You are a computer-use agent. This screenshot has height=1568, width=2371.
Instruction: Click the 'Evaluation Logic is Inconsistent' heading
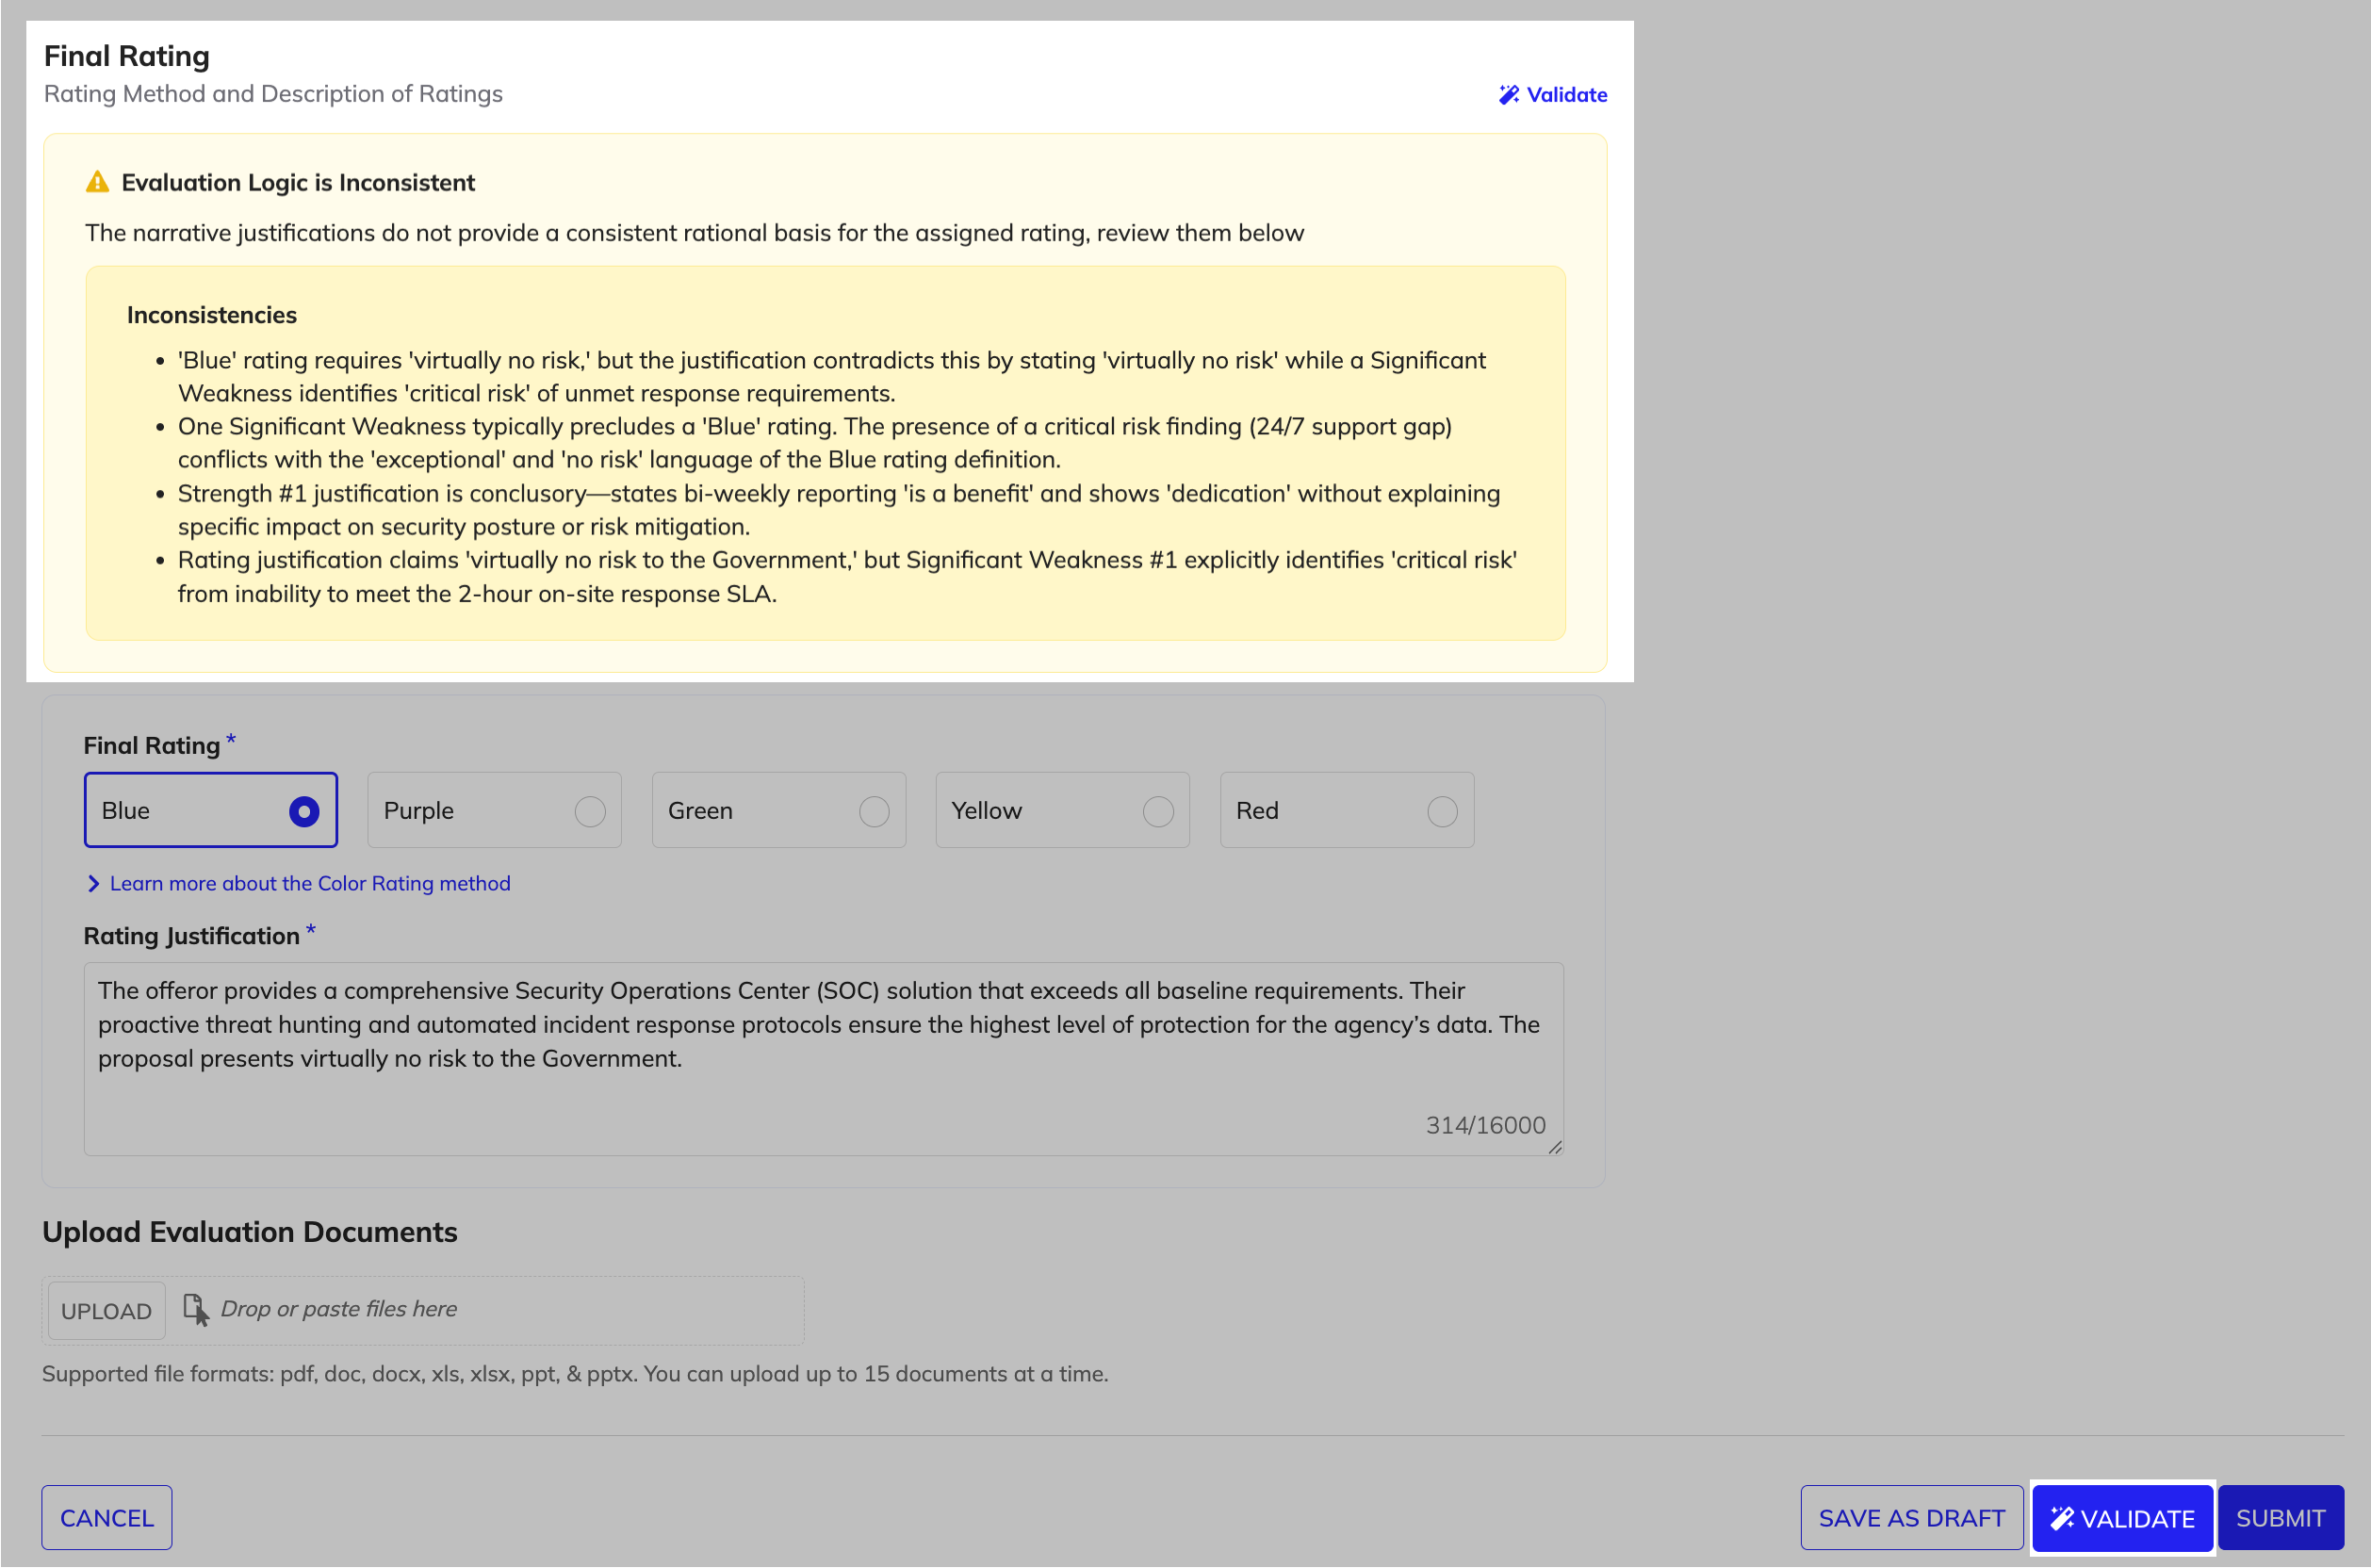click(298, 182)
